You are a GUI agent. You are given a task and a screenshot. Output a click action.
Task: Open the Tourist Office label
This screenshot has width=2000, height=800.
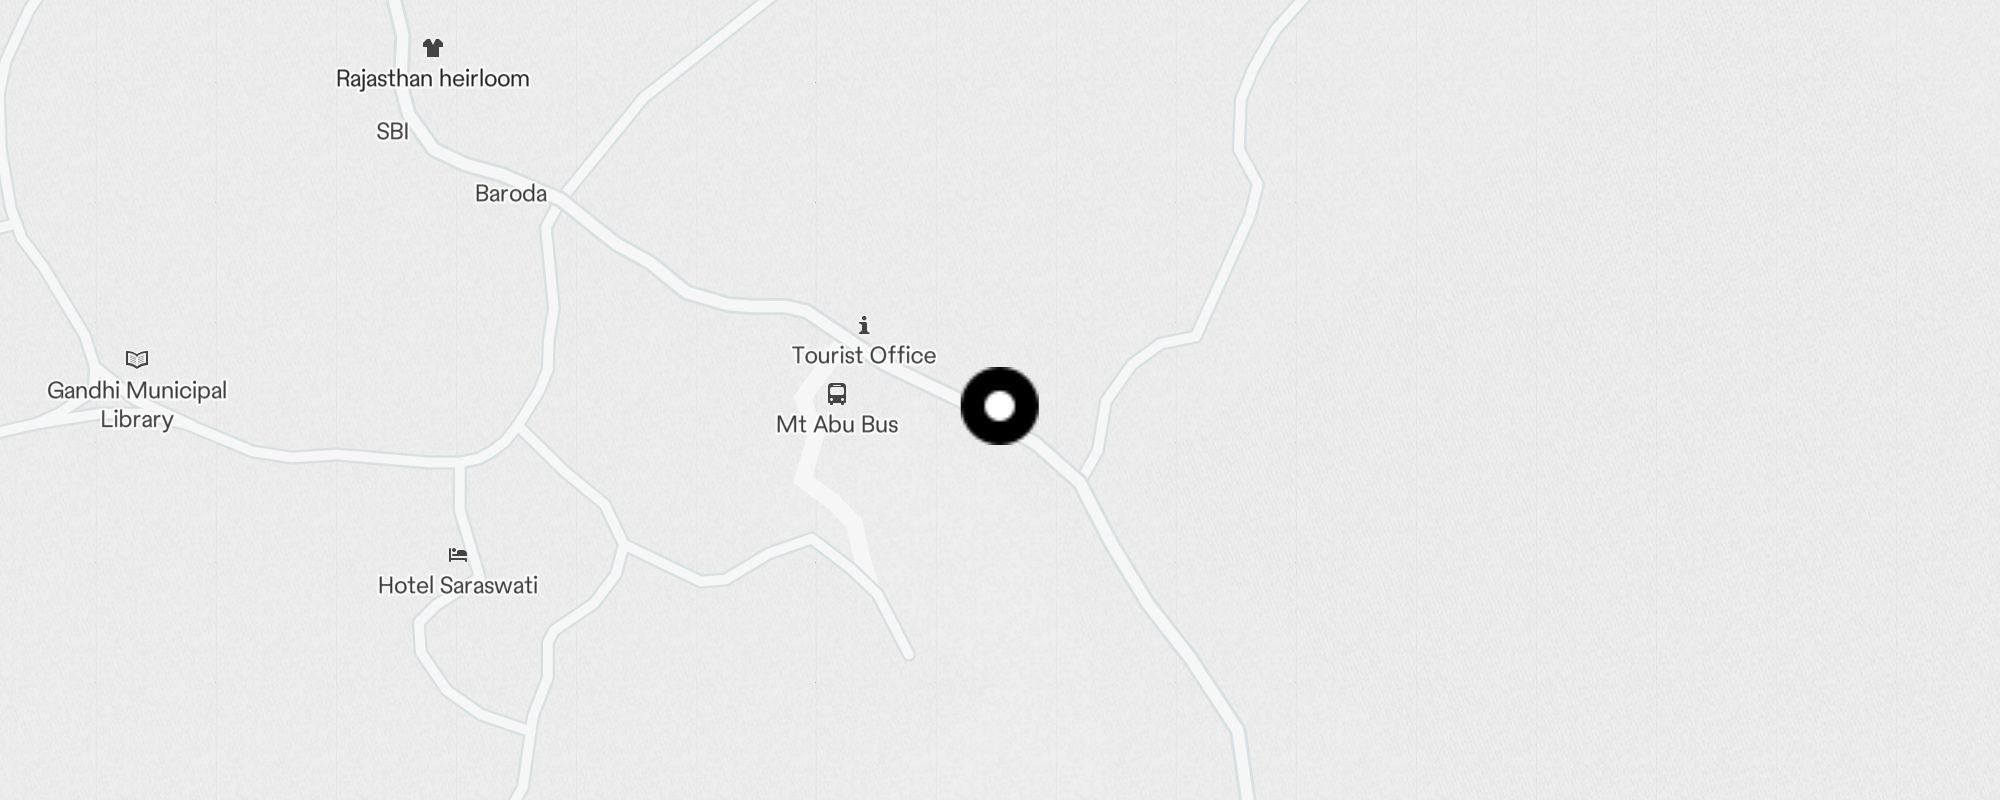864,355
